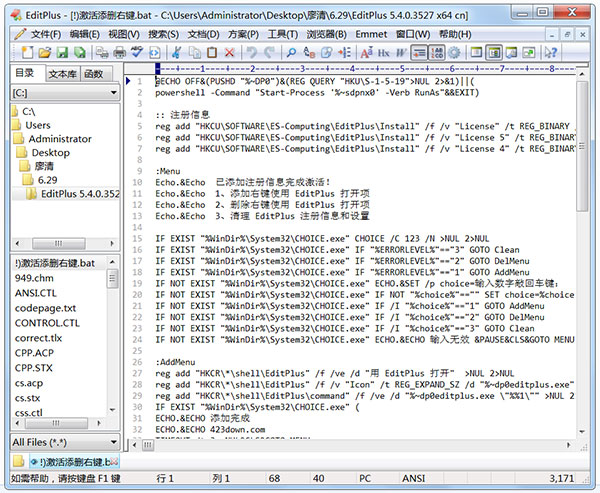
Task: Toggle the full screen toolbar button
Action: [529, 52]
